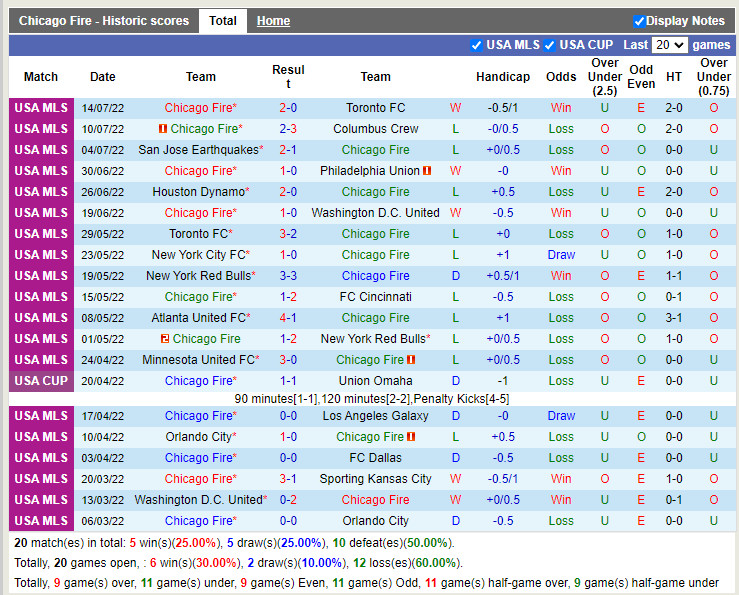Click the 4-1 Atlanta United FC score
The height and width of the screenshot is (595, 739).
click(288, 318)
